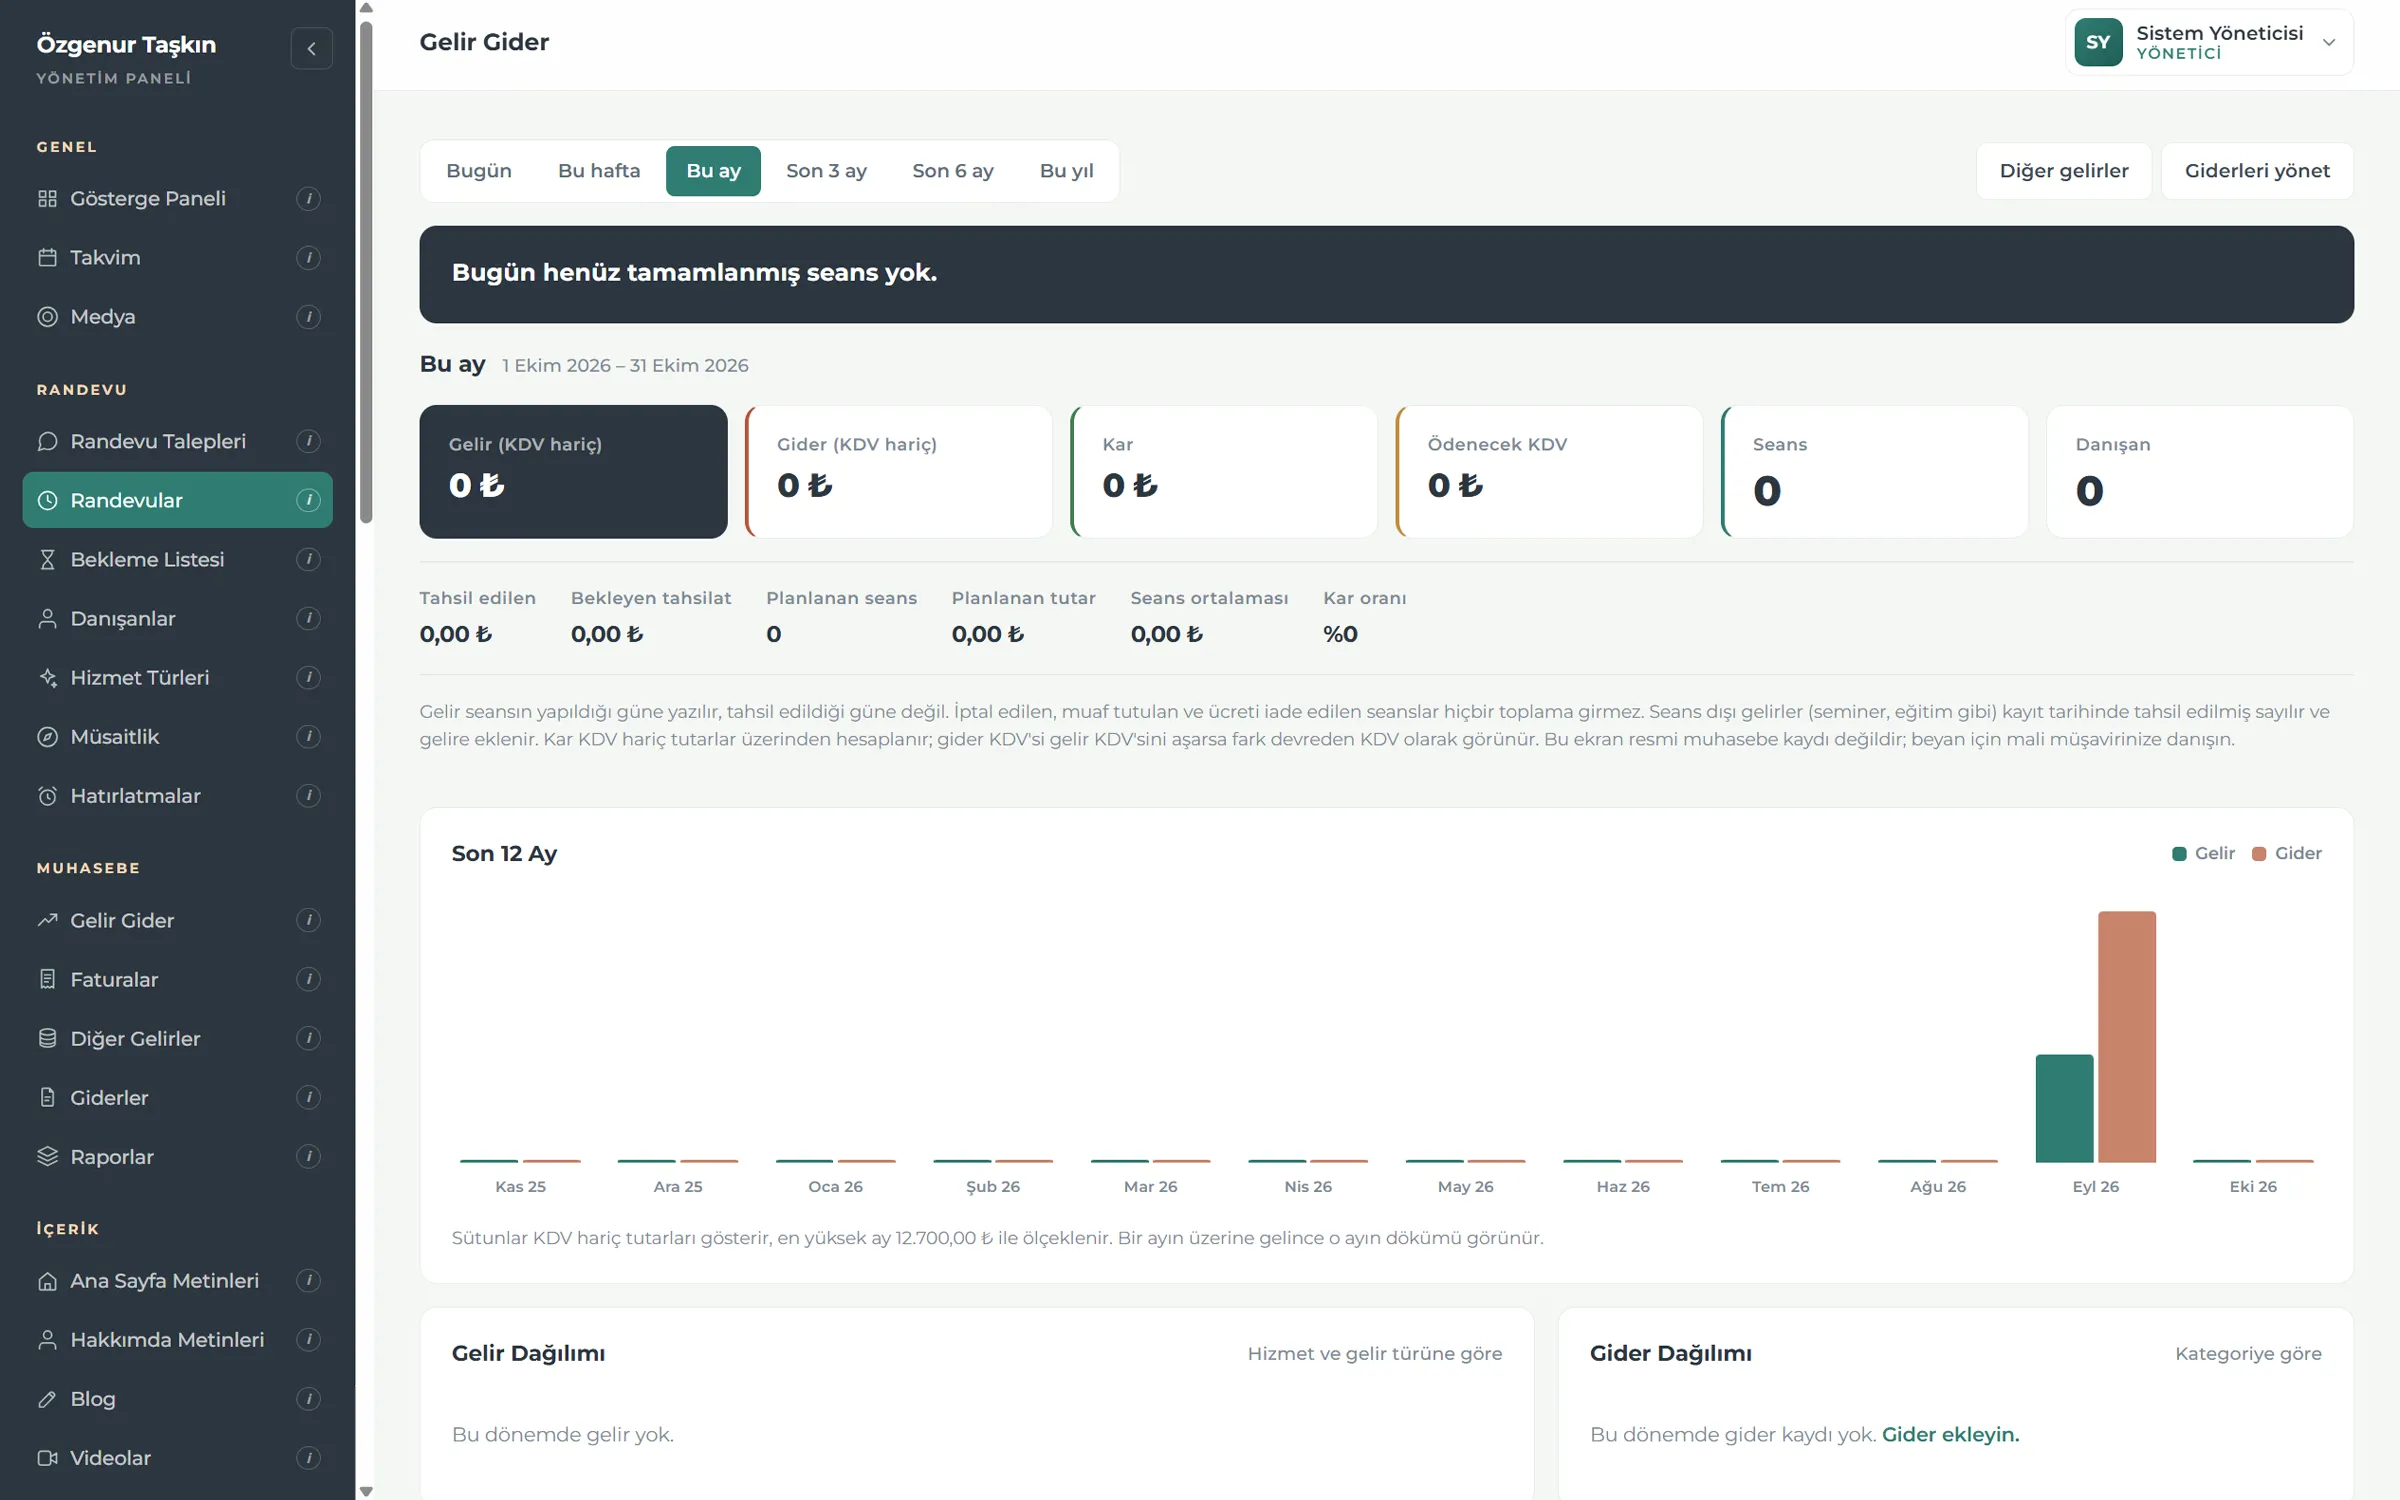Click the Eyl 26 Gelir bar
This screenshot has width=2400, height=1500.
point(2064,1108)
